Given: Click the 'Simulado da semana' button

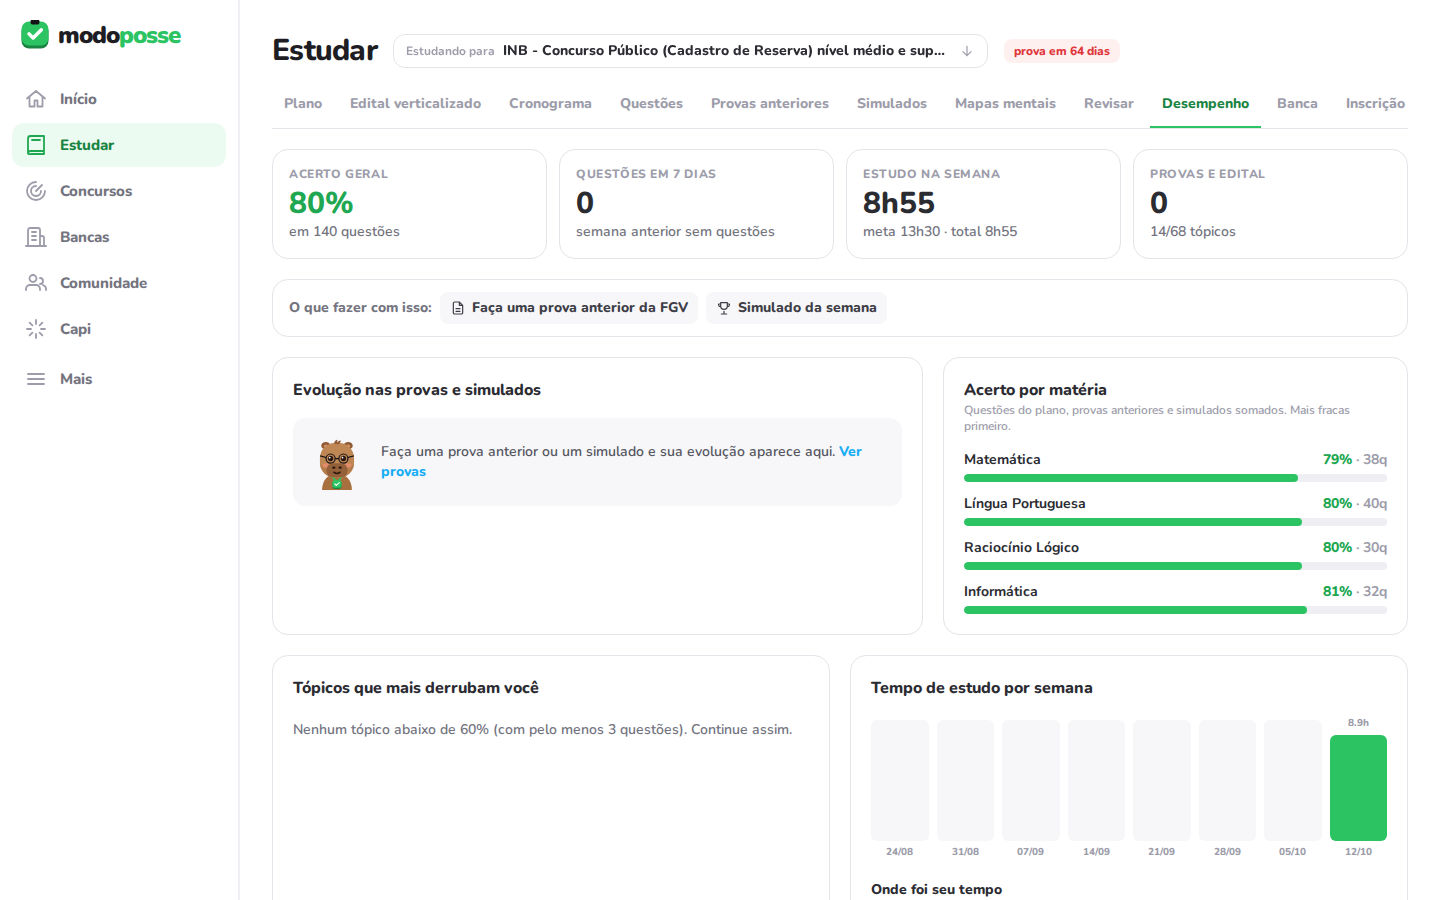Looking at the screenshot, I should 796,308.
